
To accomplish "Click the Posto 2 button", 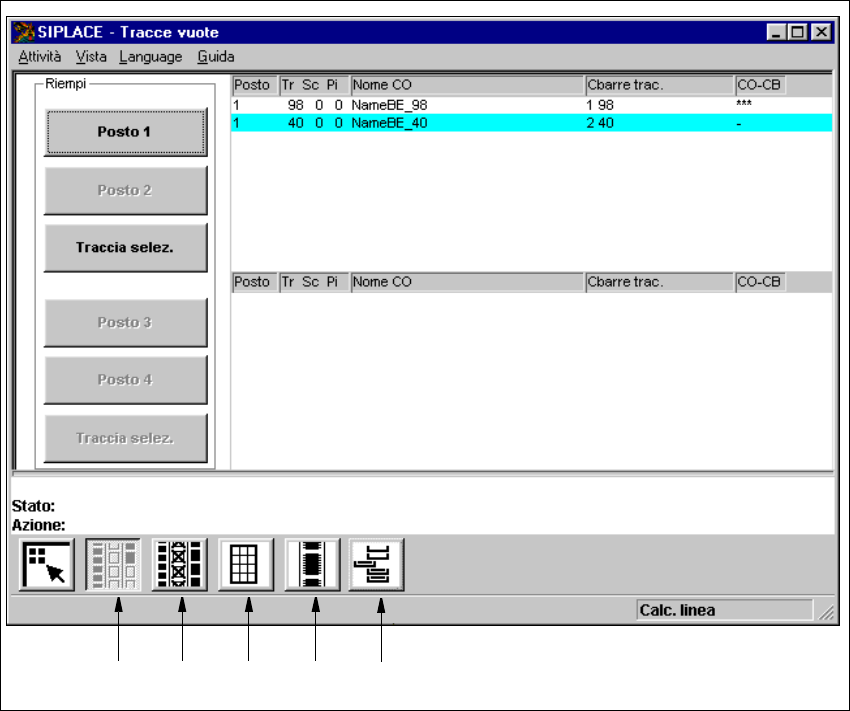I will pos(125,190).
